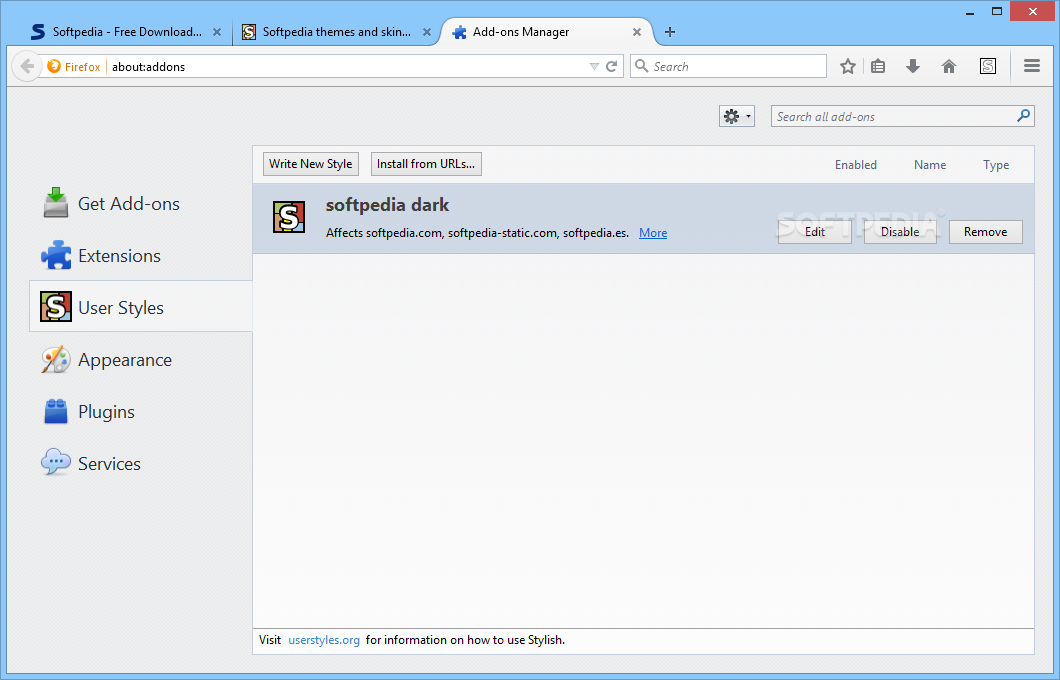Disable the softpedia dark style
The image size is (1060, 680).
[x=900, y=232]
